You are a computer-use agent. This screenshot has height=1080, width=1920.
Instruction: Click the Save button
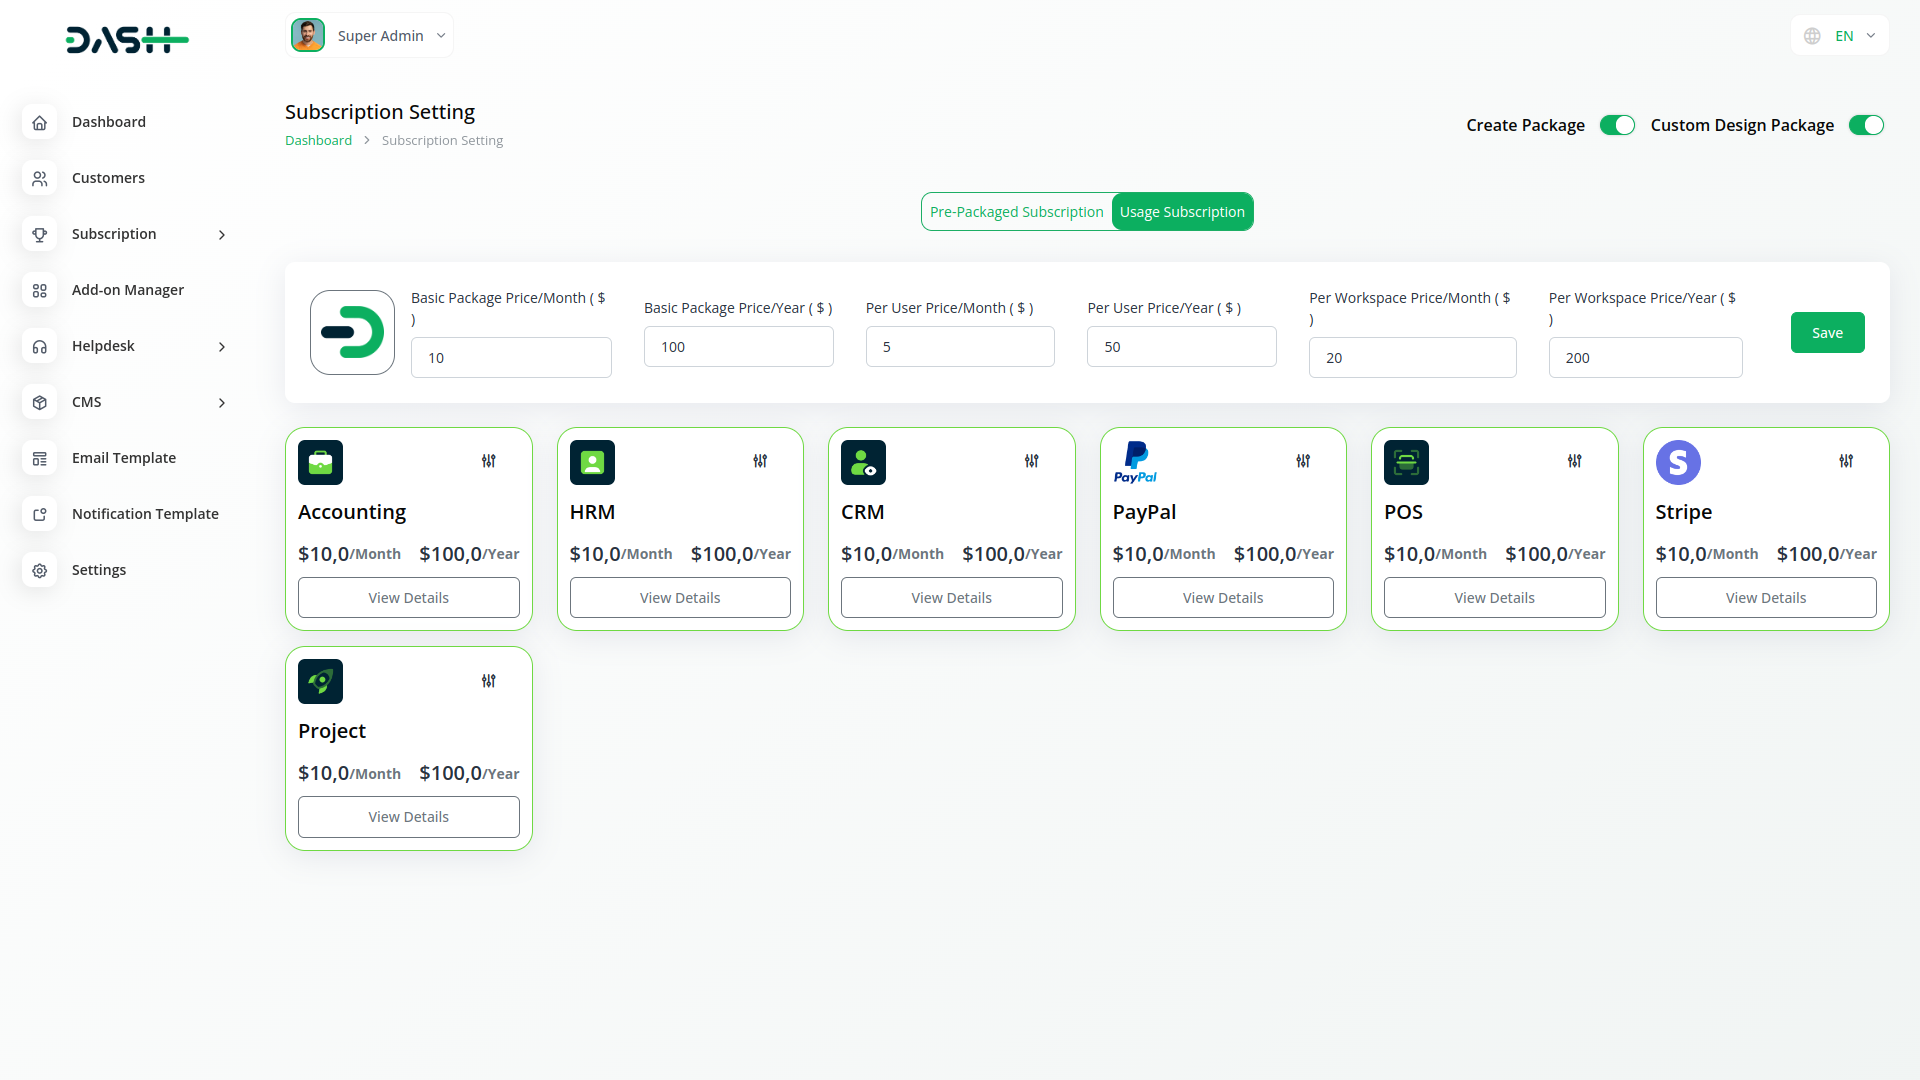coord(1827,332)
